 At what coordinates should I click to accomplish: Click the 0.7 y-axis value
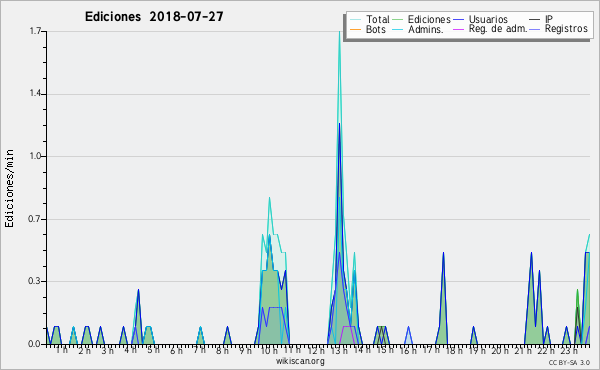pyautogui.click(x=35, y=219)
